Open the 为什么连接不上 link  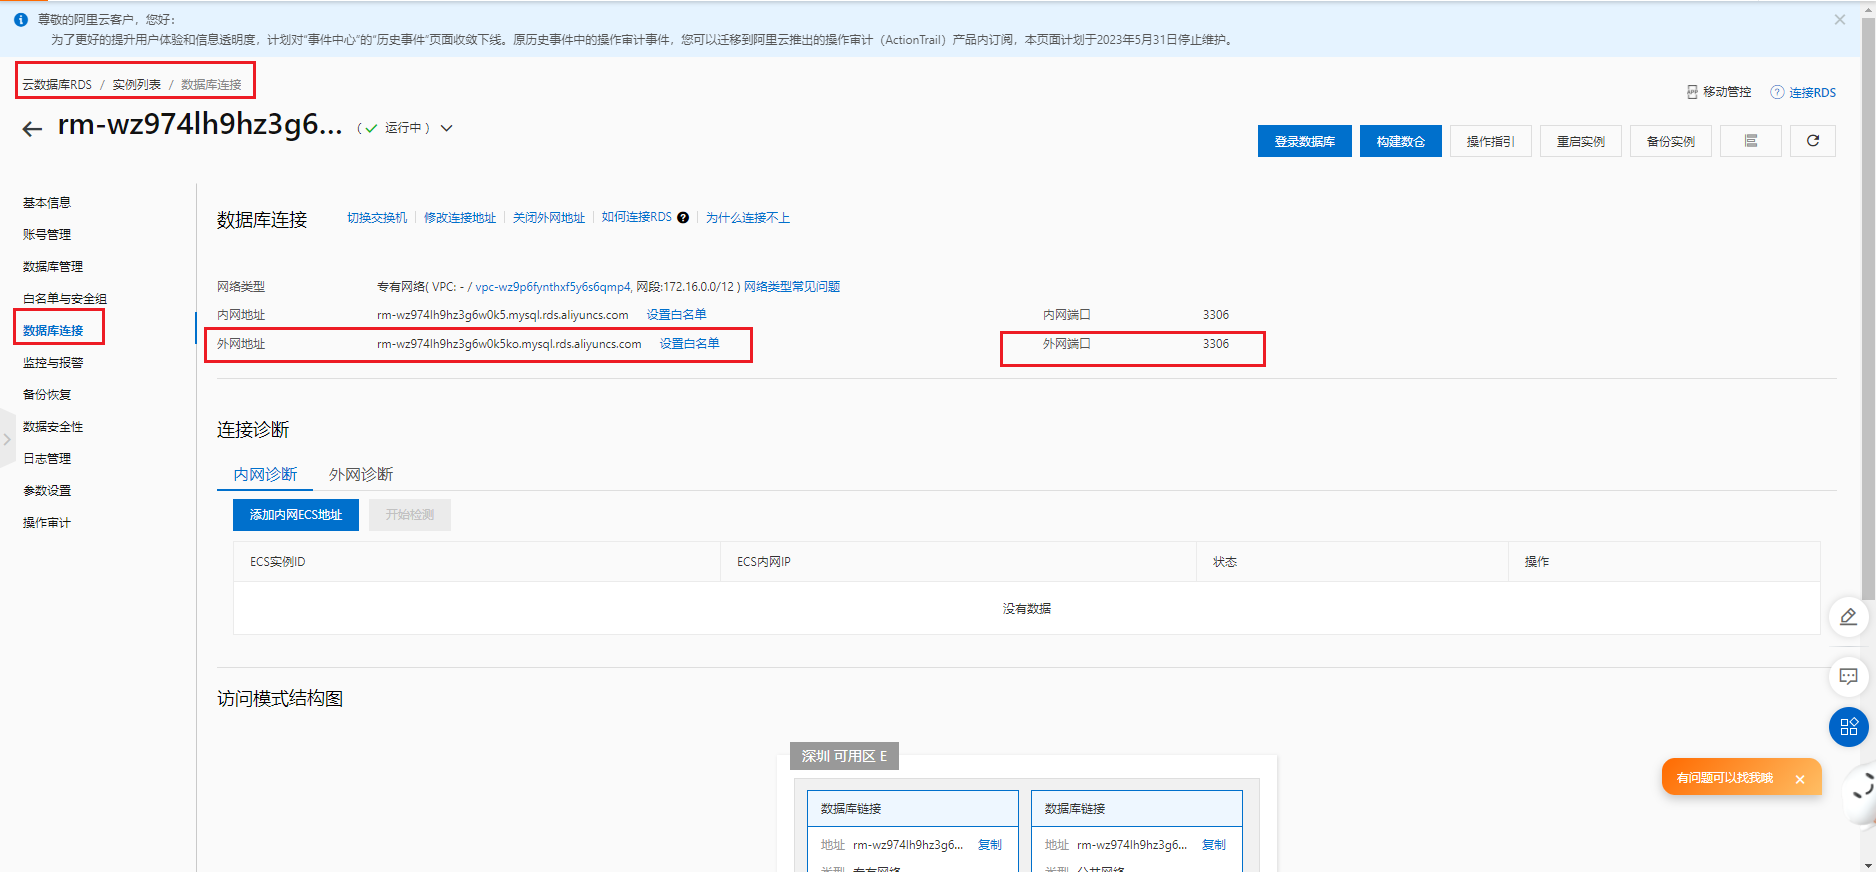748,217
